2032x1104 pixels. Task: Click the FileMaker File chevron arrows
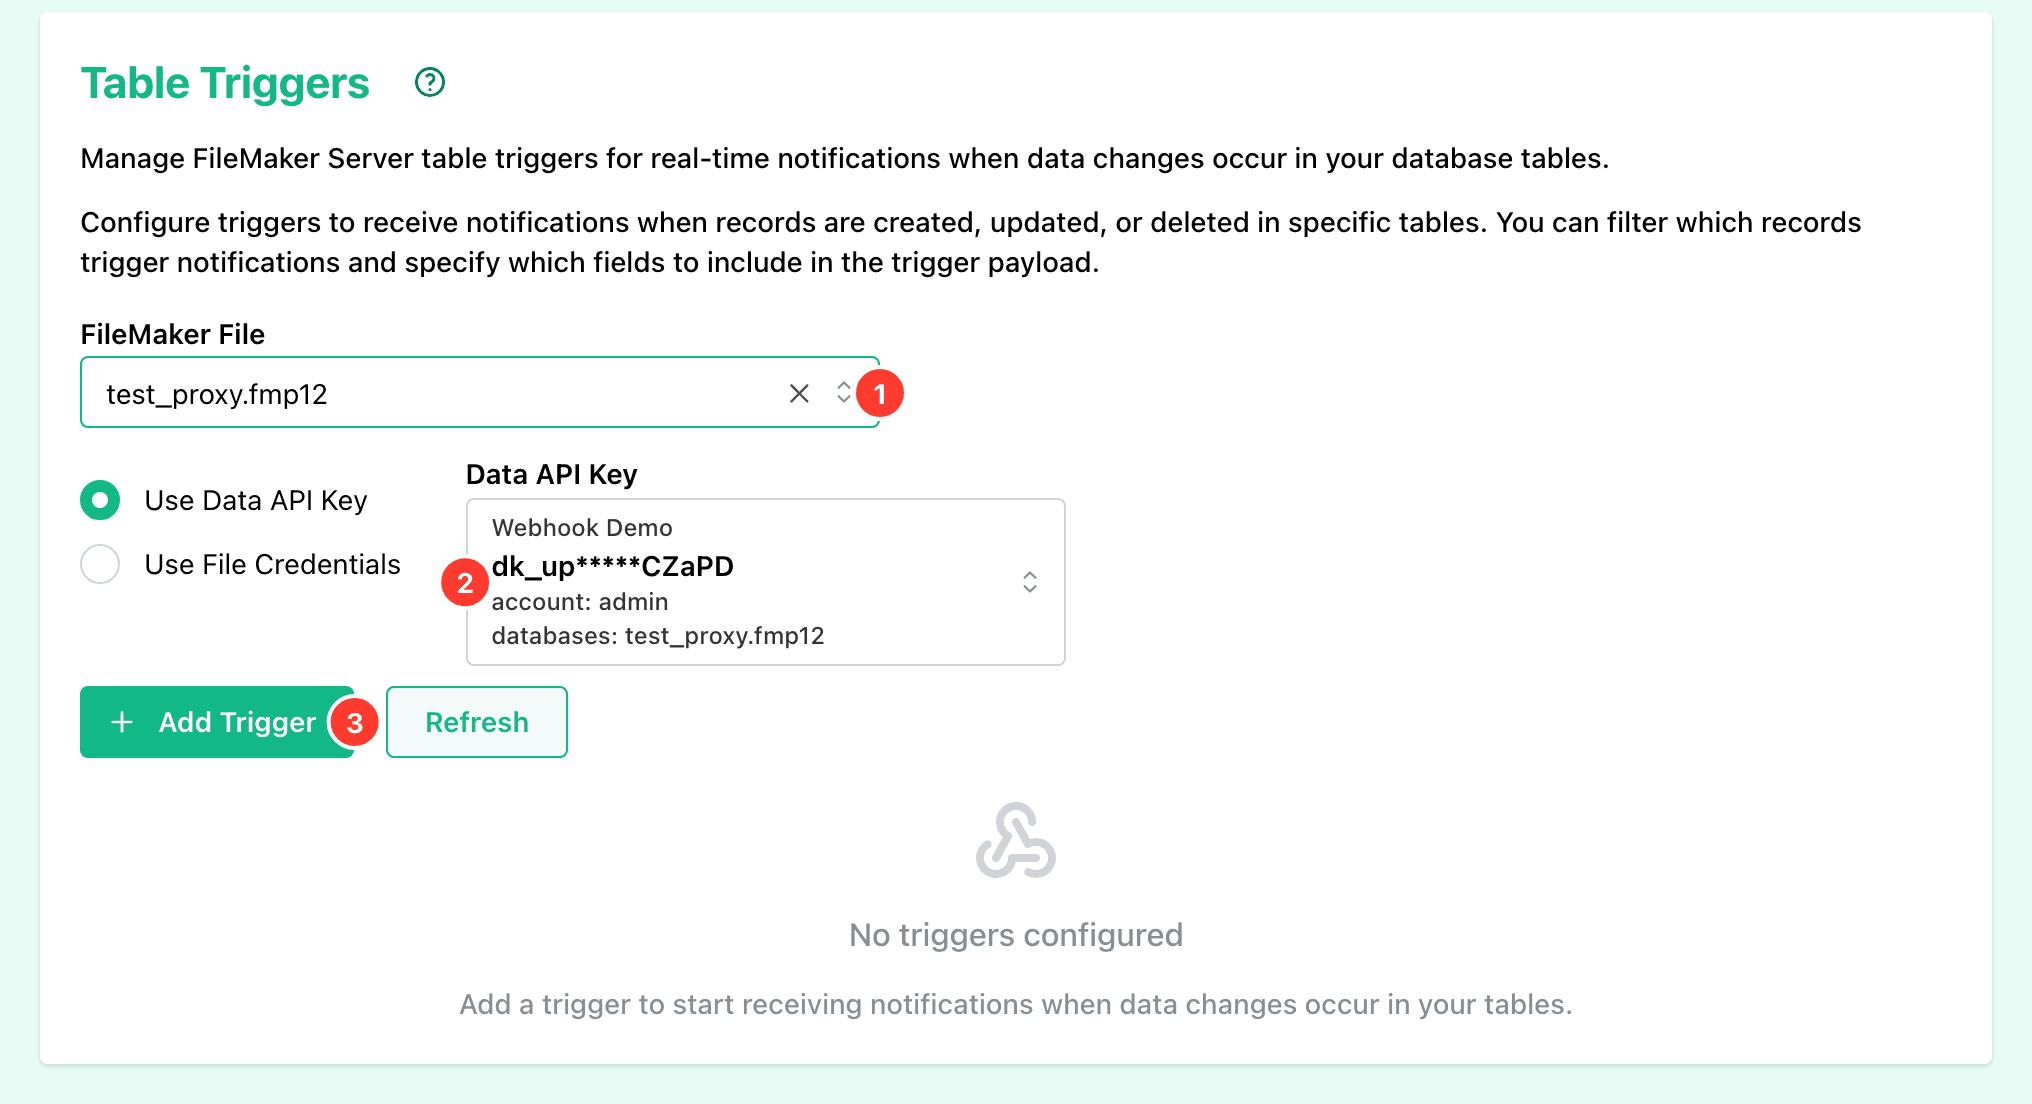[x=844, y=392]
